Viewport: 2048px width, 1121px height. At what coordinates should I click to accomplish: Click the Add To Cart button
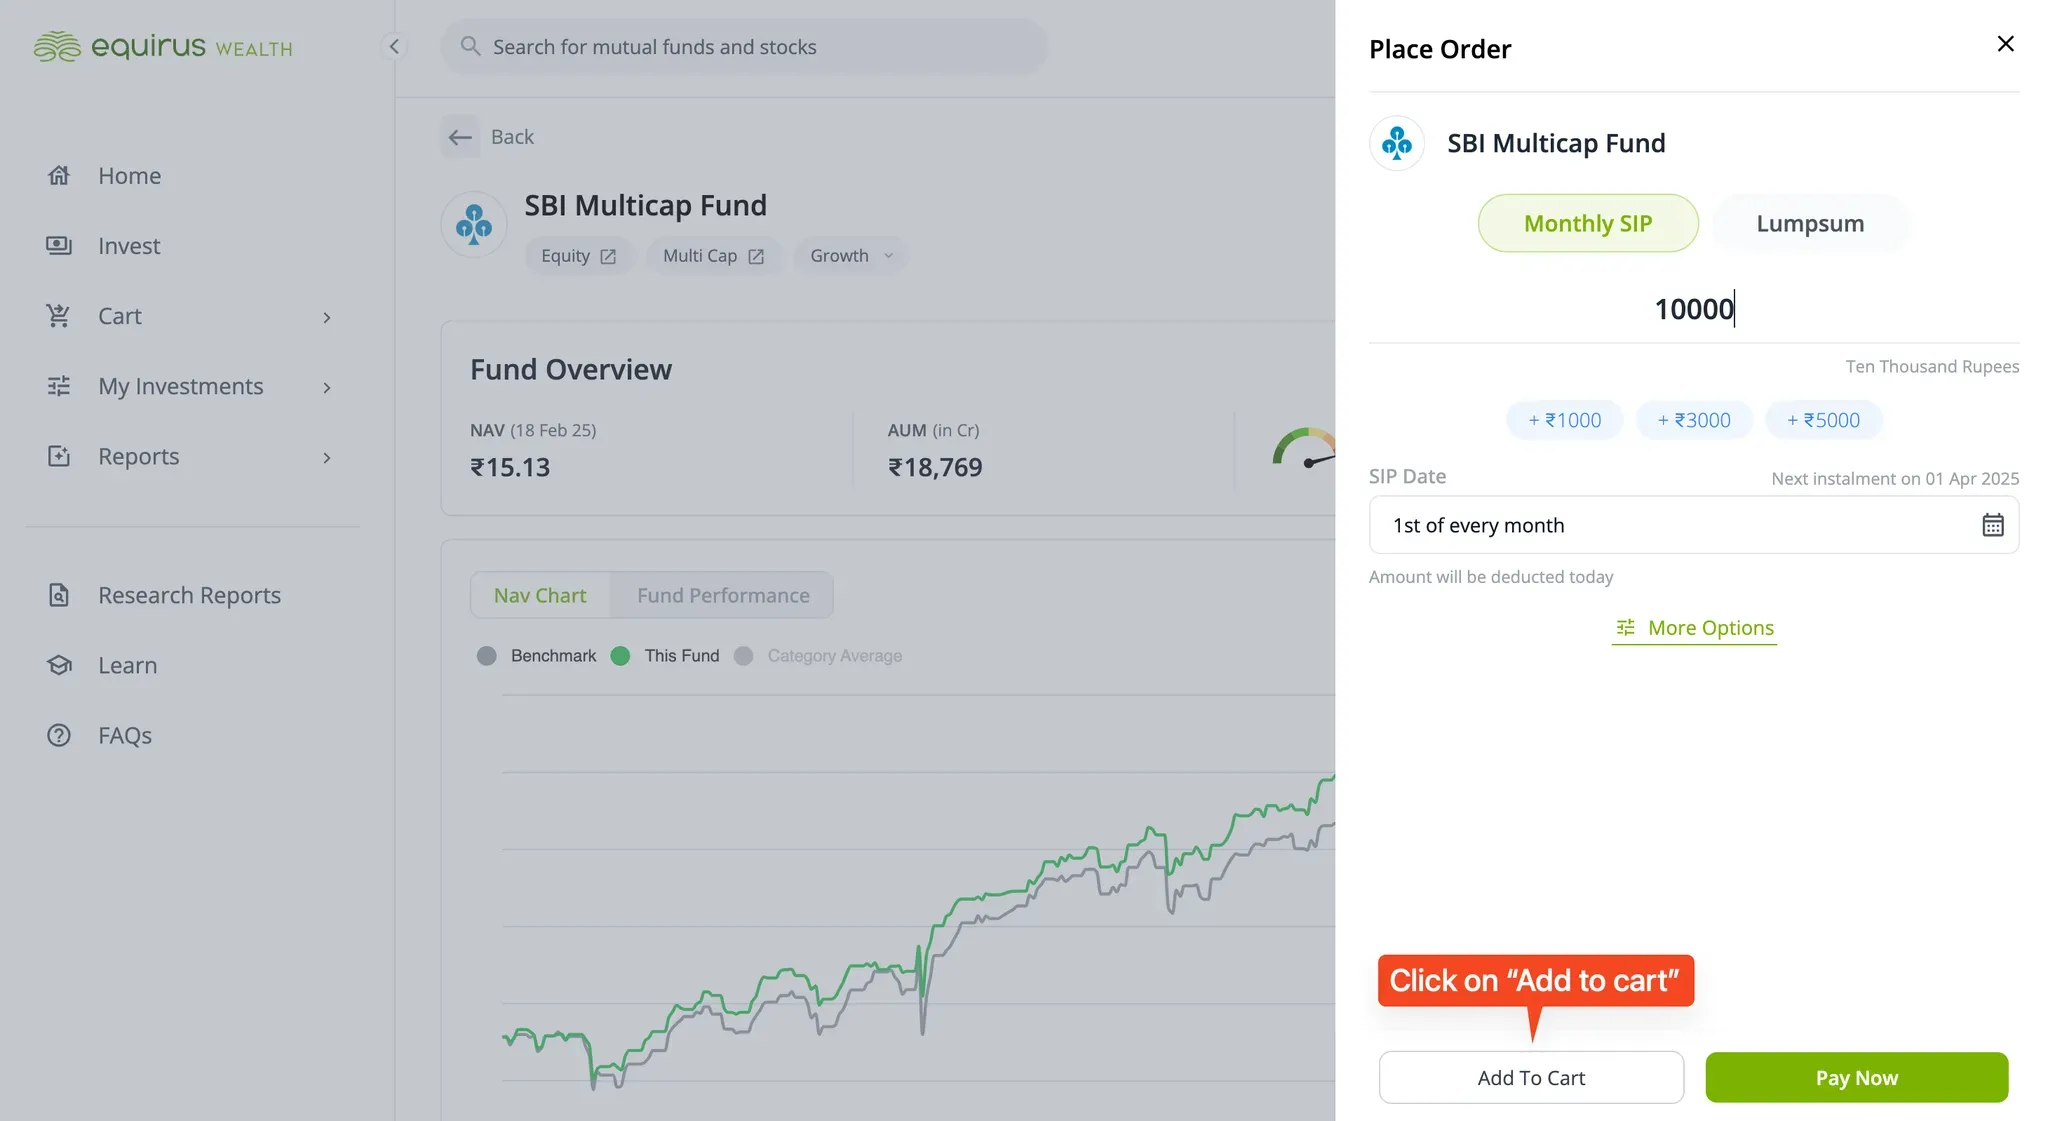(x=1531, y=1077)
